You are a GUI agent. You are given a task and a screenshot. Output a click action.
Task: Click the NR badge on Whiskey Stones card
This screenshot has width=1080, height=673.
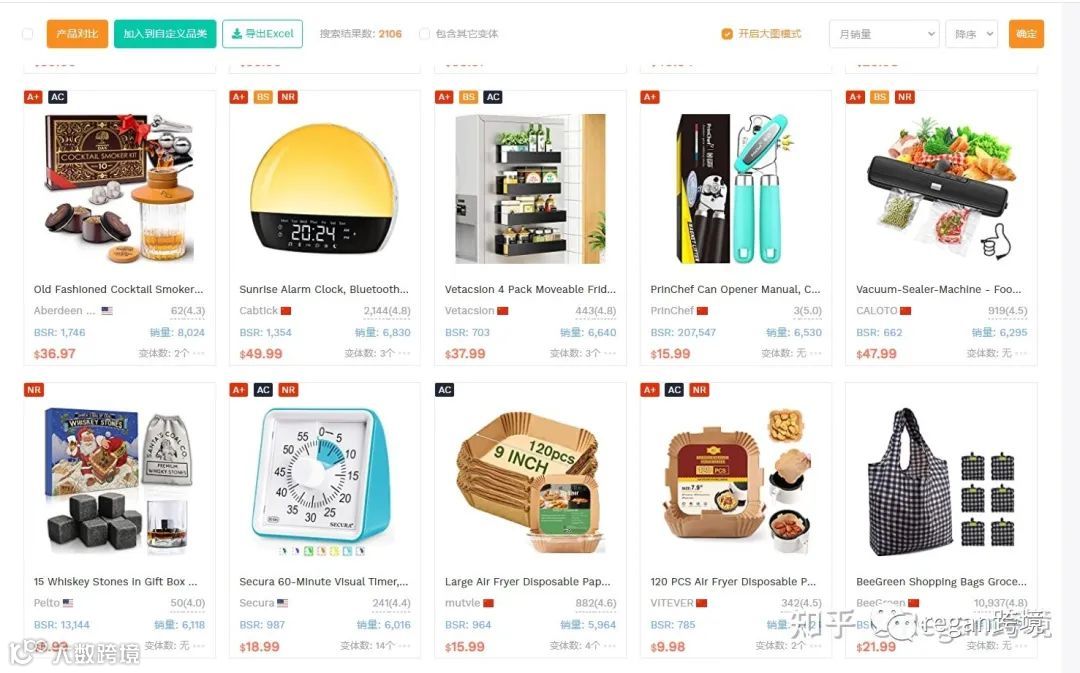click(x=34, y=390)
